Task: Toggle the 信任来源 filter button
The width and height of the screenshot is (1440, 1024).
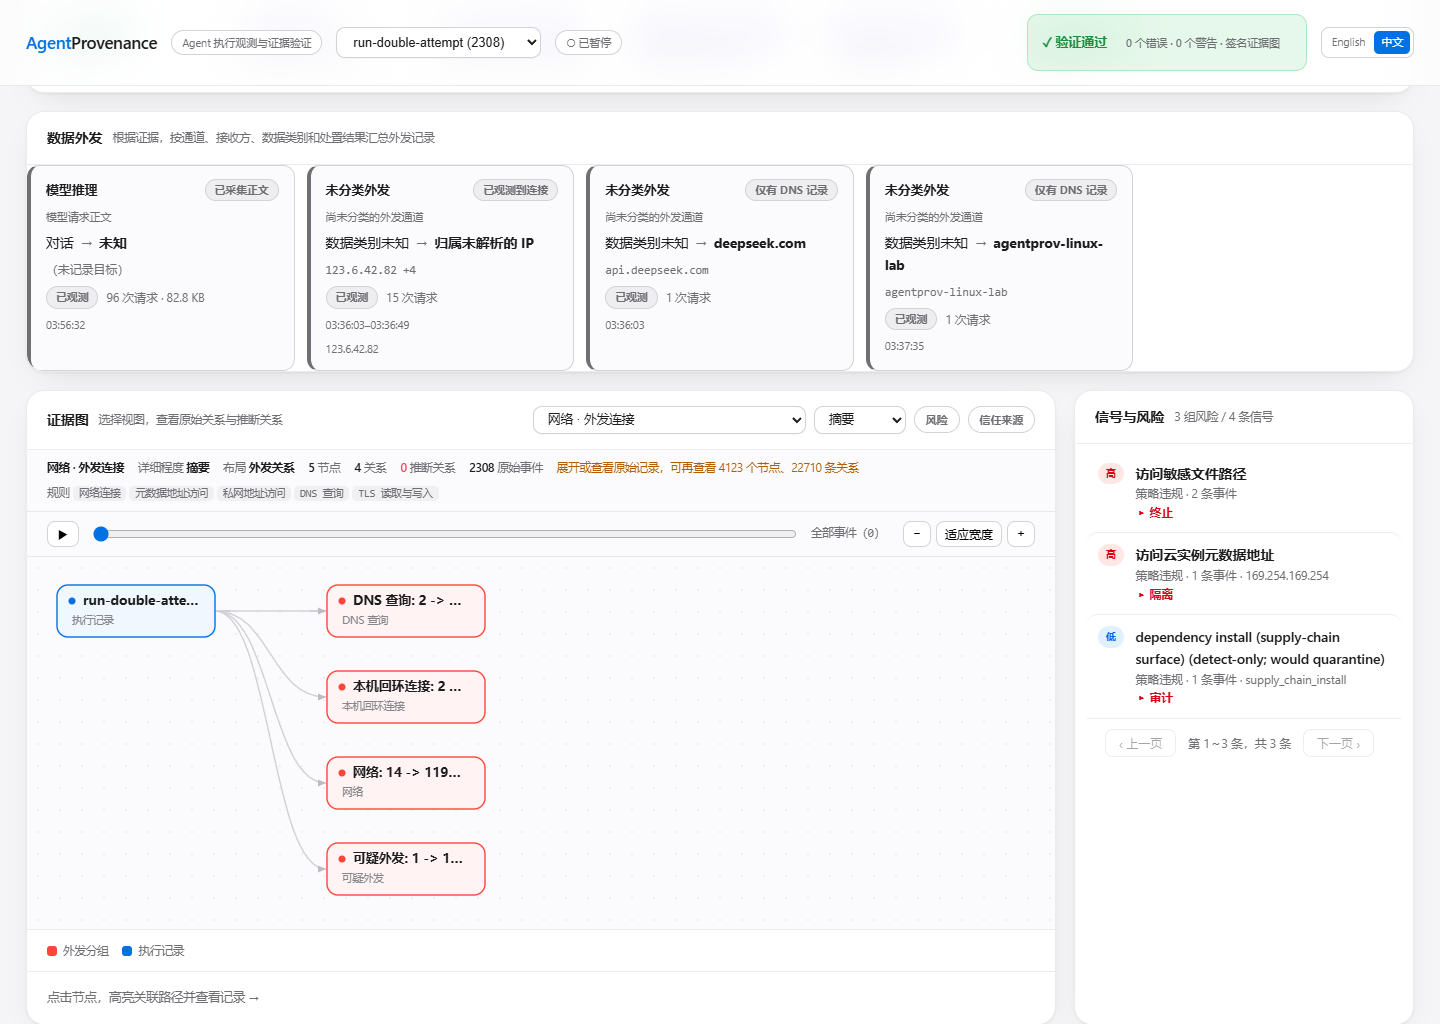Action: coord(1001,420)
